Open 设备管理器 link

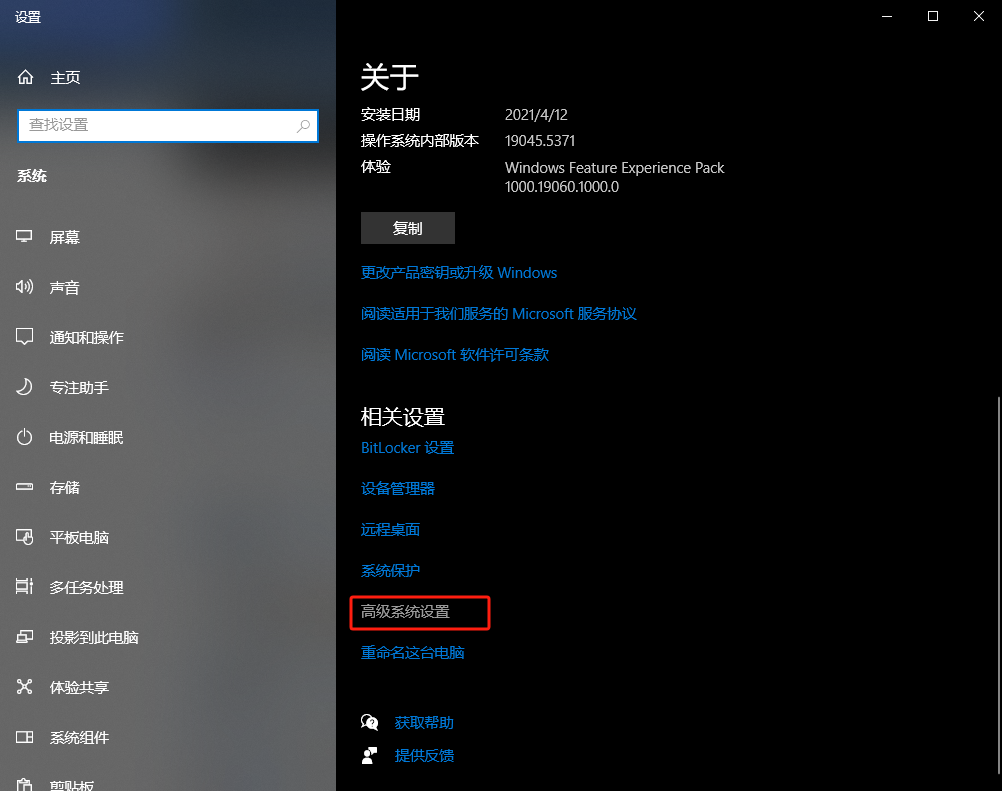(397, 489)
